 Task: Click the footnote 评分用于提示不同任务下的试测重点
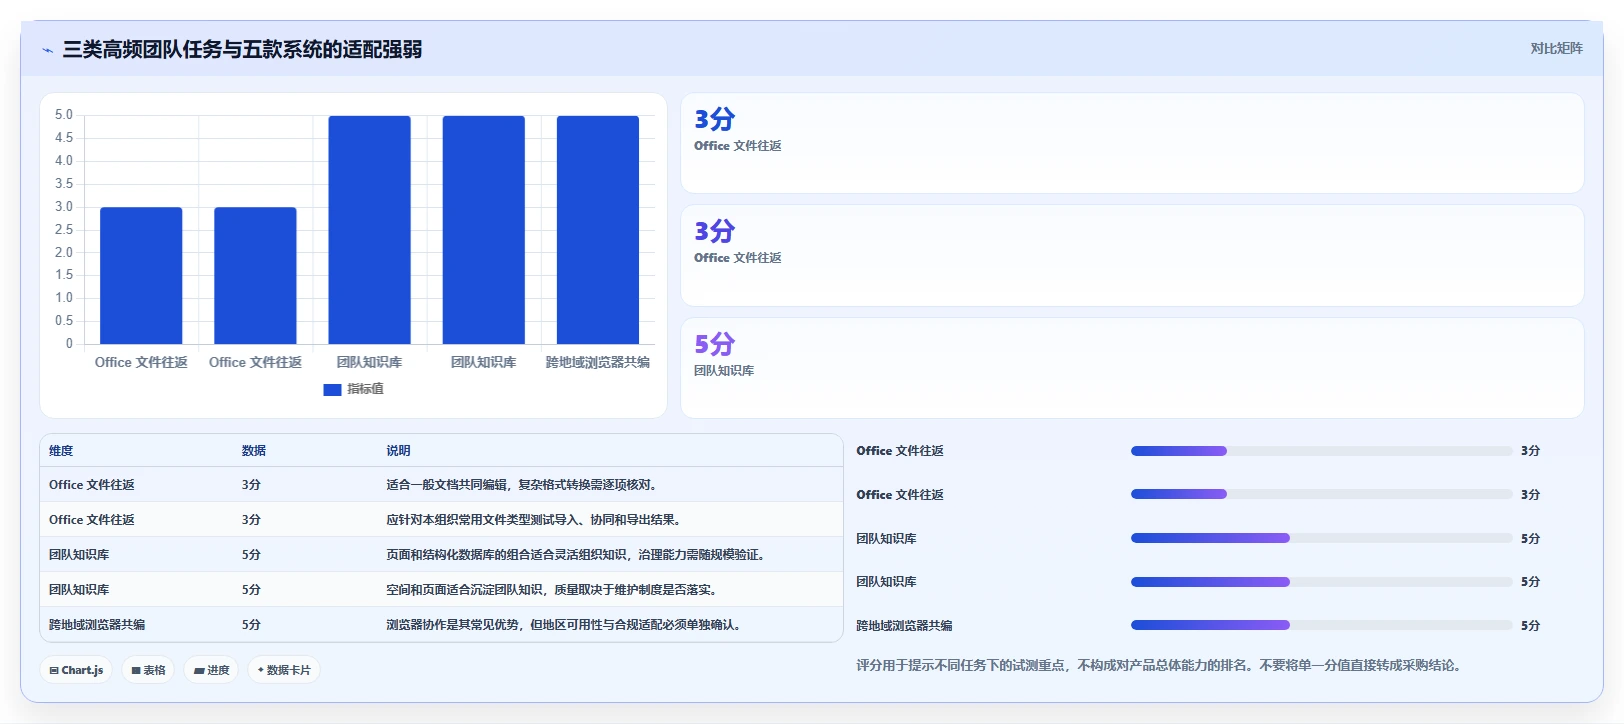coord(1161,665)
